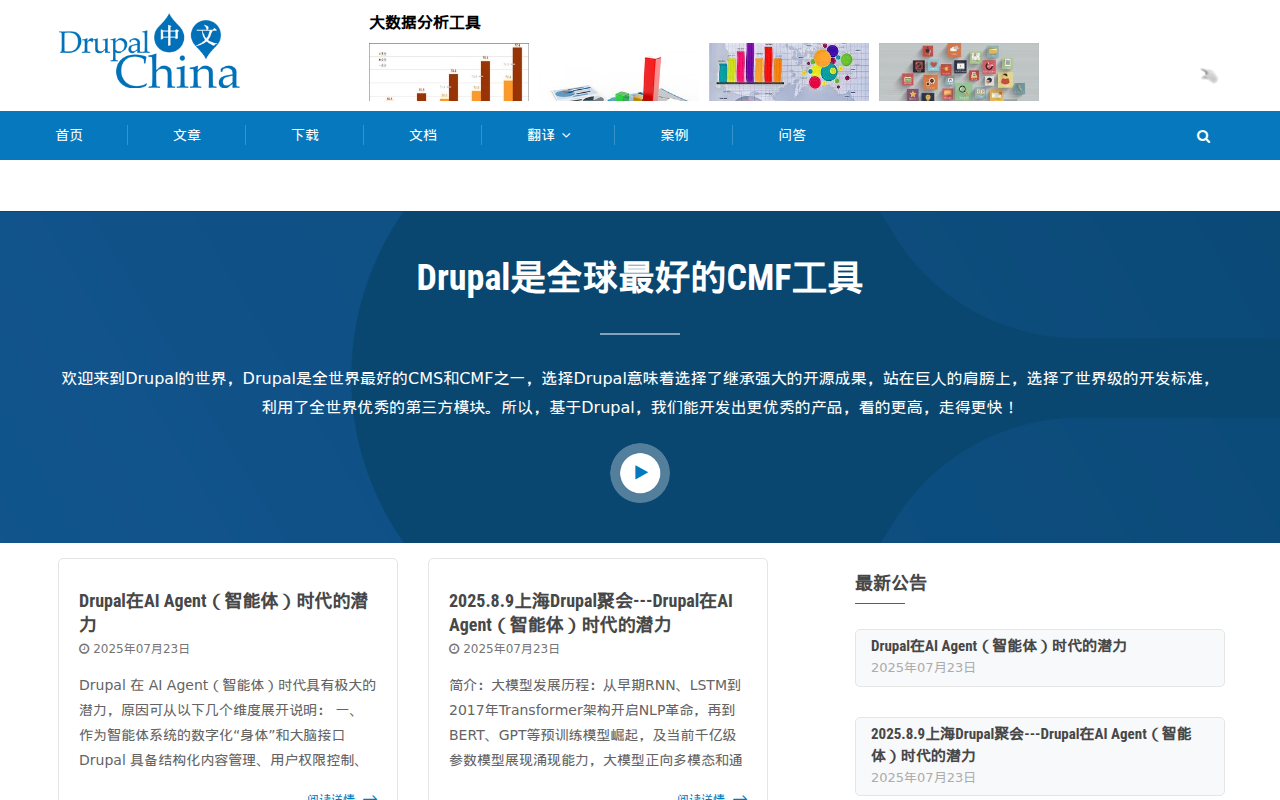
Task: Click 阅读详情 link in Shanghai meetup card
Action: [712, 797]
